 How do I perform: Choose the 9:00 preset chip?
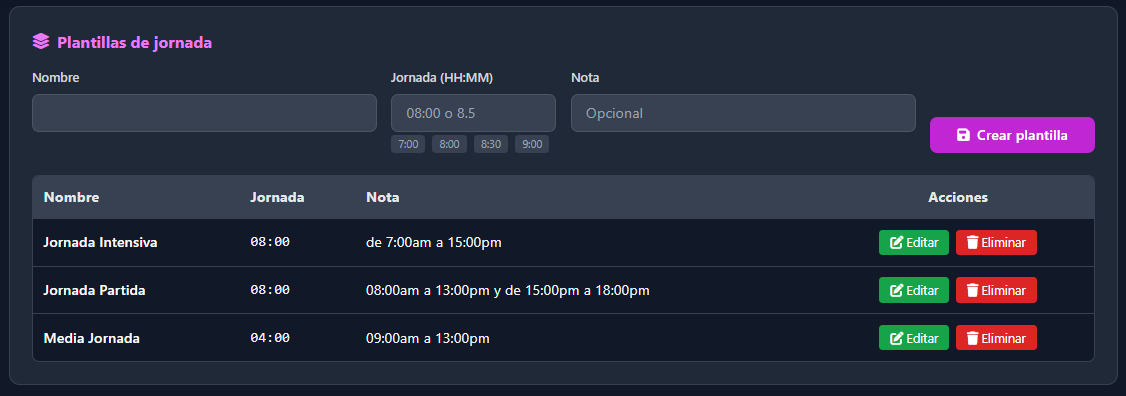tap(532, 144)
